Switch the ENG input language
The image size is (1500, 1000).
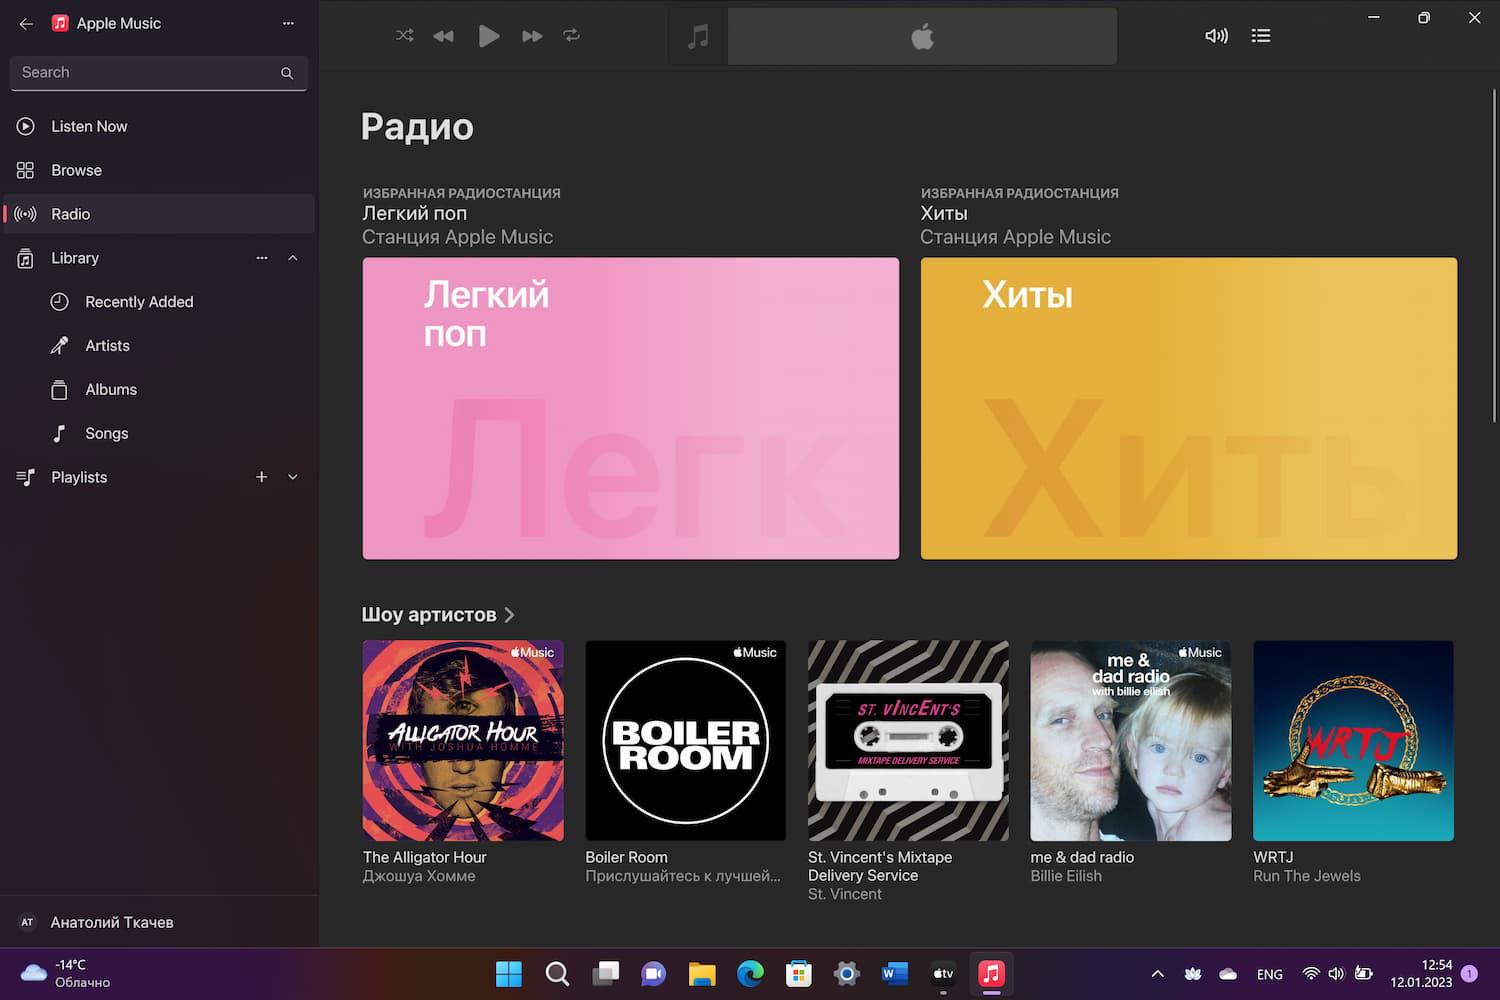(x=1270, y=974)
